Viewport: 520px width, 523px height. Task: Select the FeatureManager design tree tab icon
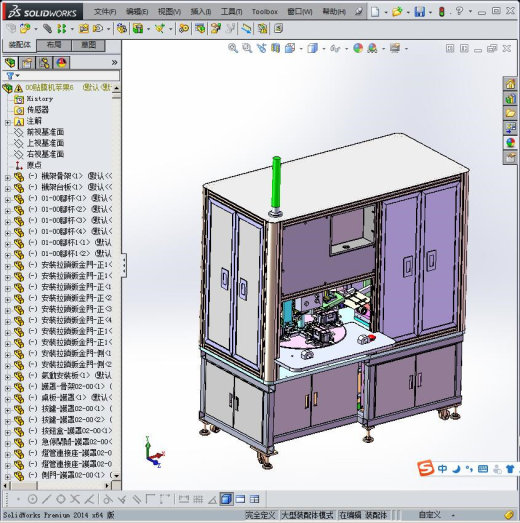pyautogui.click(x=10, y=63)
